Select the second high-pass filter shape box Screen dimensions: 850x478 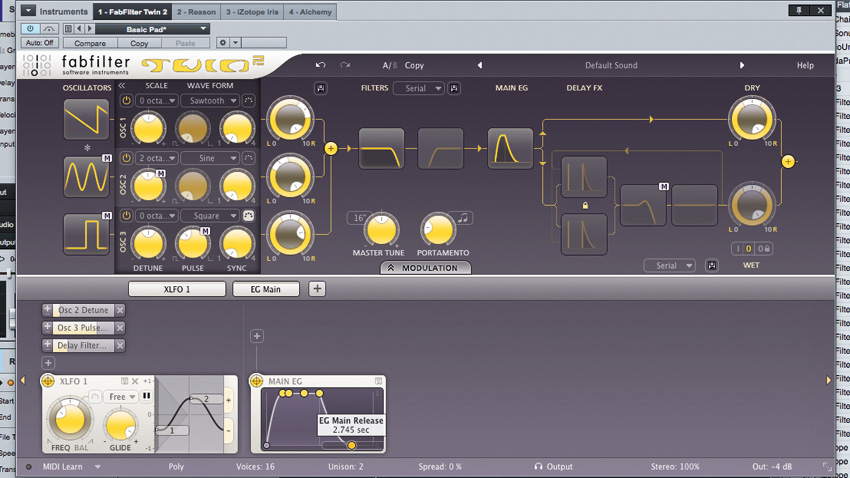(440, 148)
